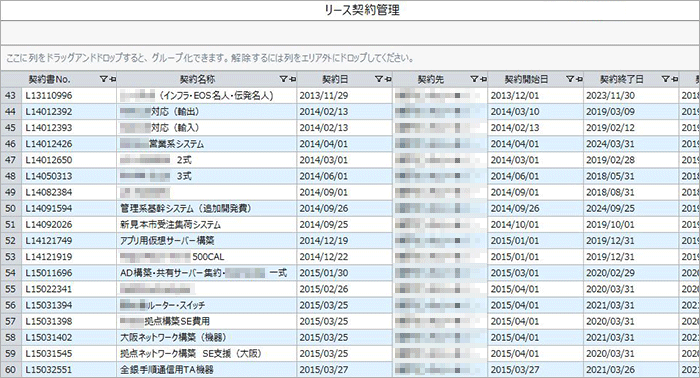Select contract number L15031398
The width and height of the screenshot is (700, 378).
[x=69, y=321]
